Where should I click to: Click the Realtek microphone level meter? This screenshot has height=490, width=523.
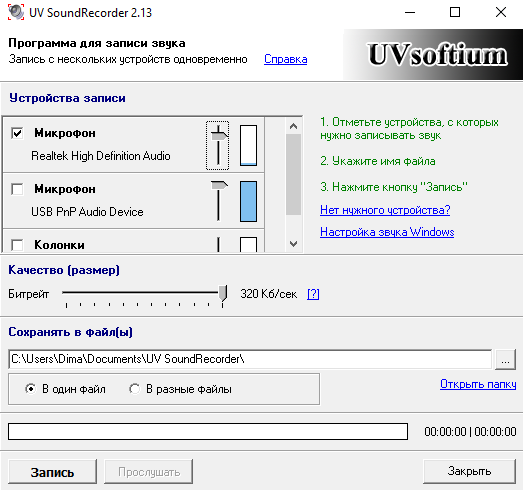tap(248, 145)
